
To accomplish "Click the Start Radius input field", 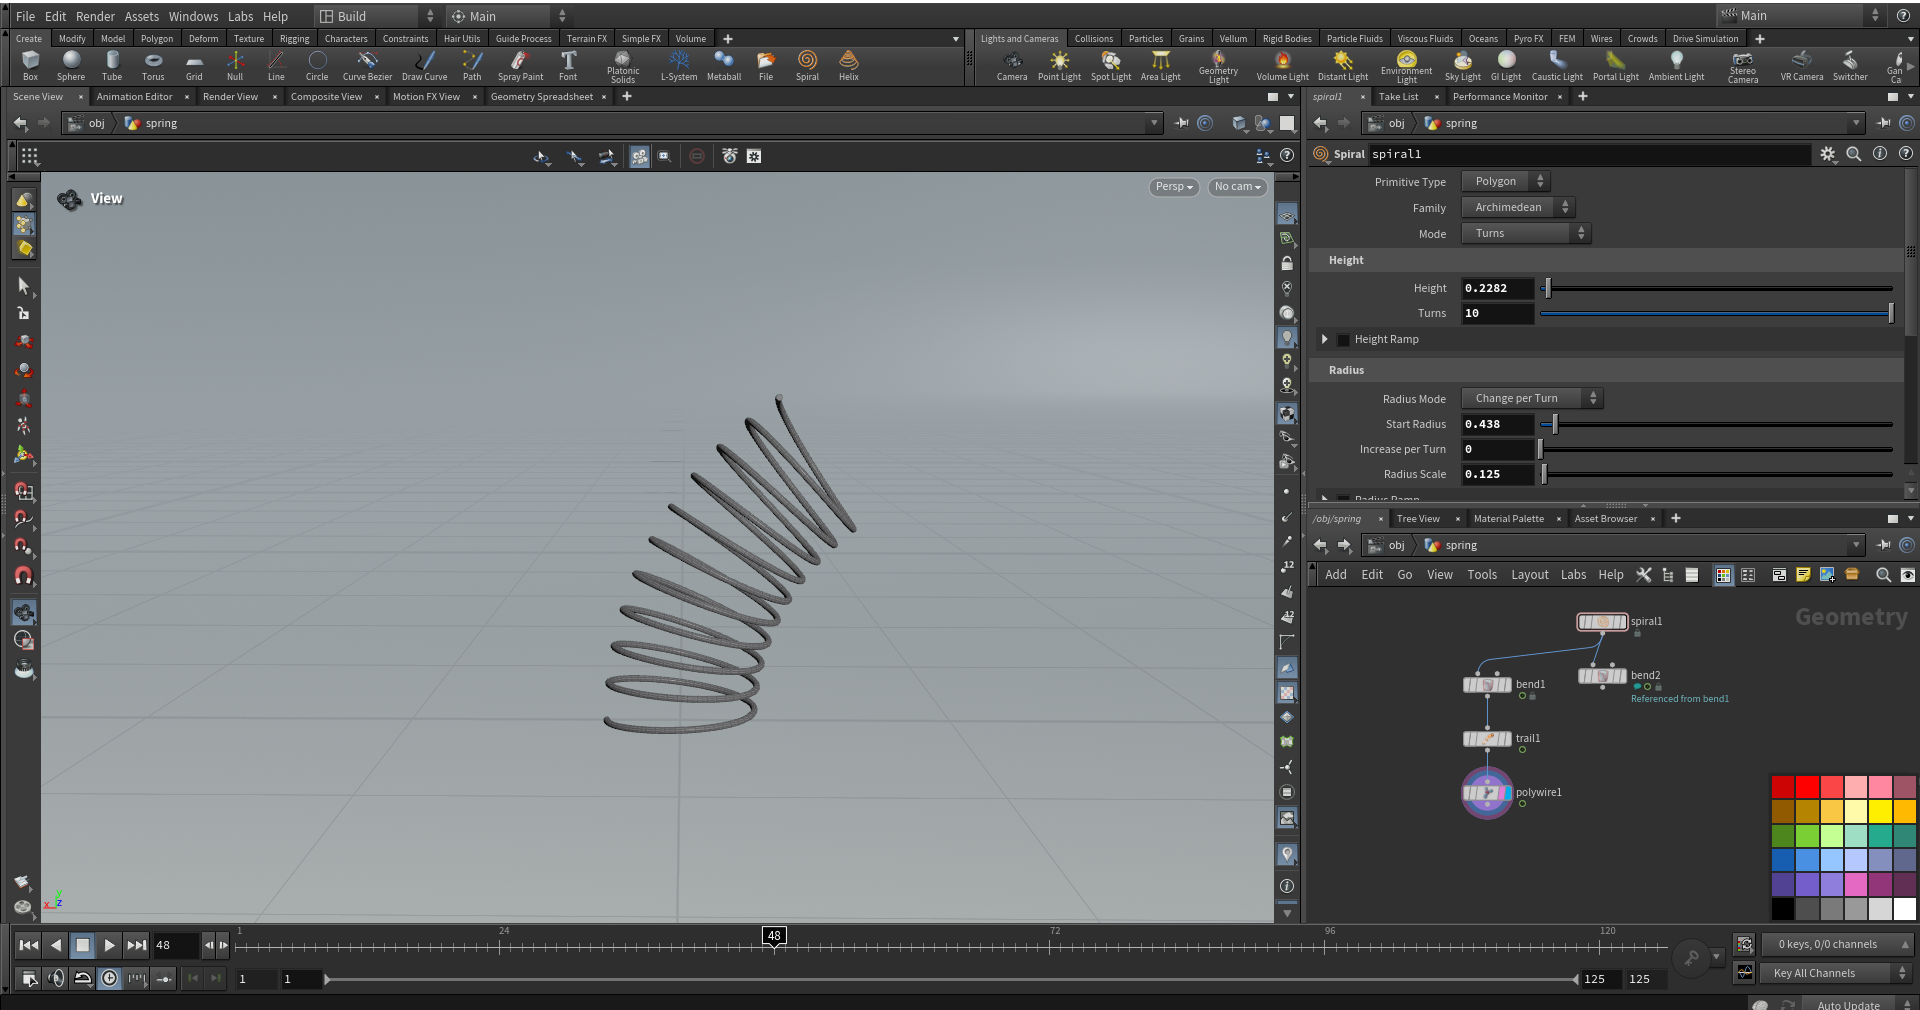I will tap(1497, 424).
